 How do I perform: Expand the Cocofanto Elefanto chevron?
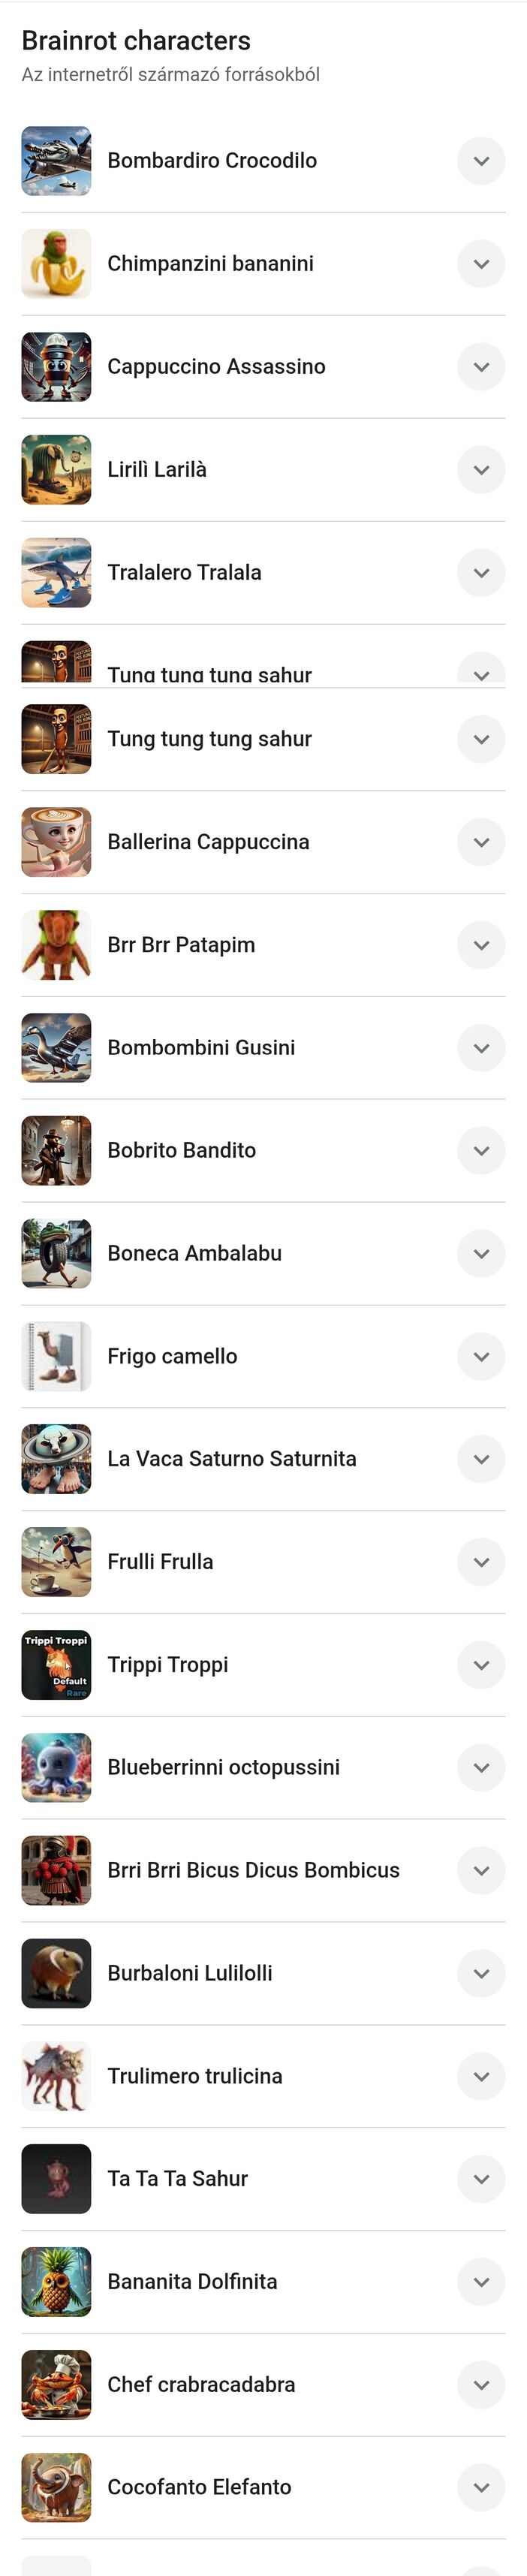tap(481, 2488)
